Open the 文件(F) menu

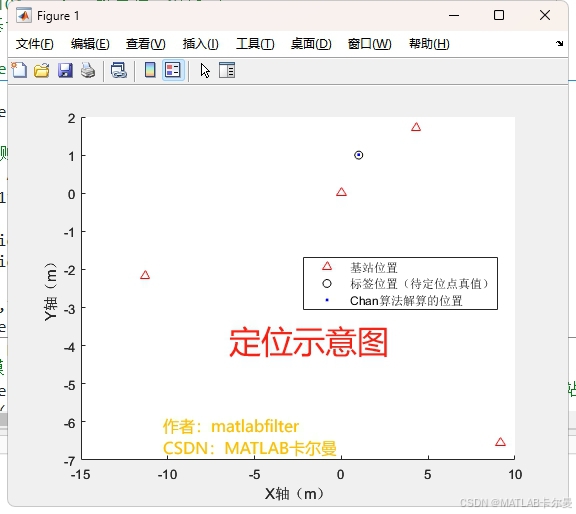click(x=35, y=44)
